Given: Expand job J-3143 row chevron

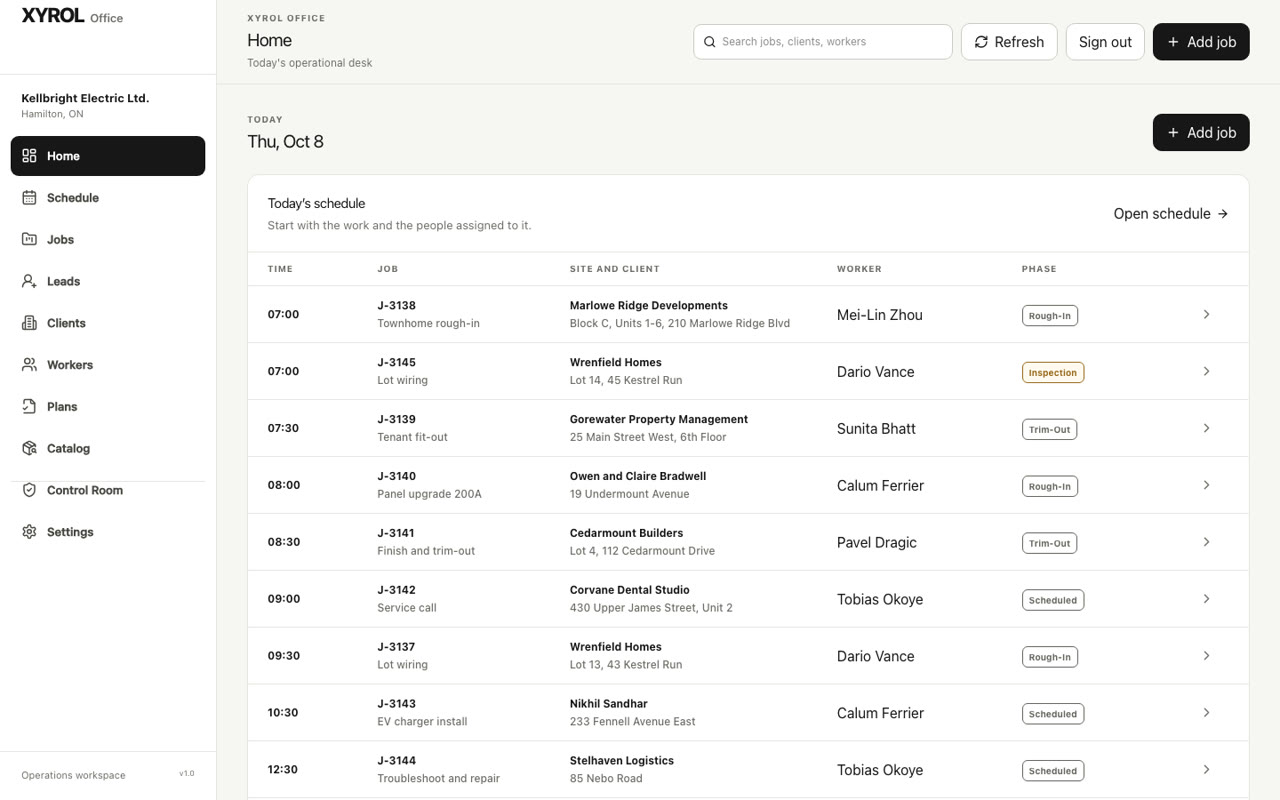Looking at the screenshot, I should coord(1206,713).
